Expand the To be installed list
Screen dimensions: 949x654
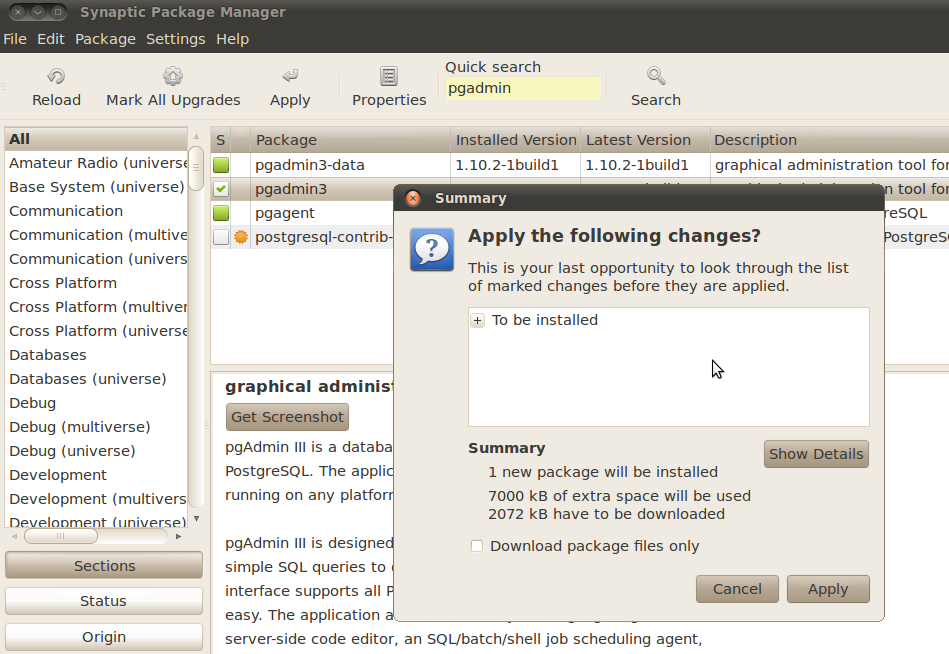[478, 321]
